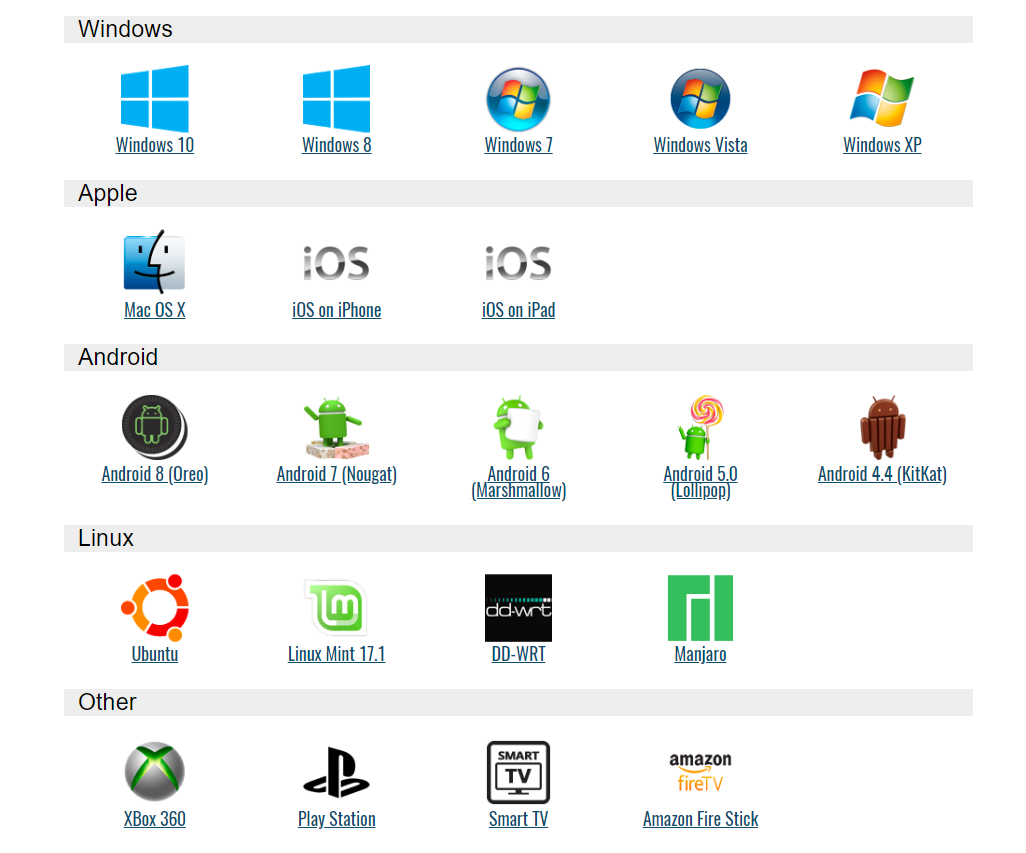1026x853 pixels.
Task: Select the Windows XP text link
Action: coord(882,145)
